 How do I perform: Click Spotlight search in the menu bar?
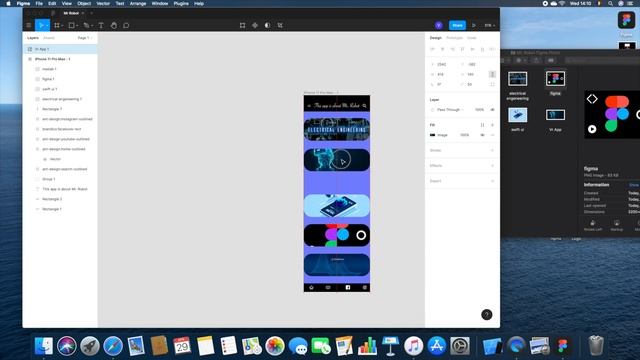[610, 3]
